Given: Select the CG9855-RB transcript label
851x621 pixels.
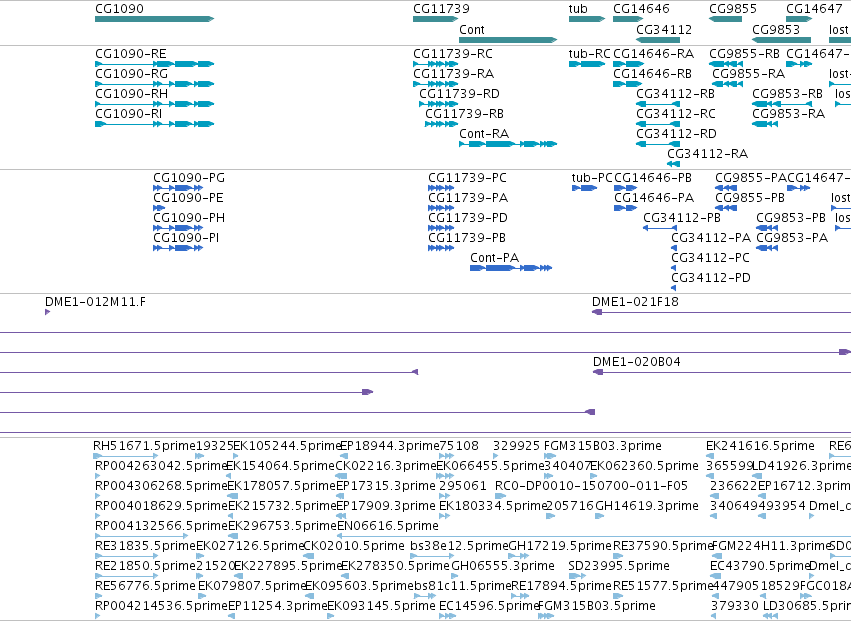Looking at the screenshot, I should click(745, 54).
